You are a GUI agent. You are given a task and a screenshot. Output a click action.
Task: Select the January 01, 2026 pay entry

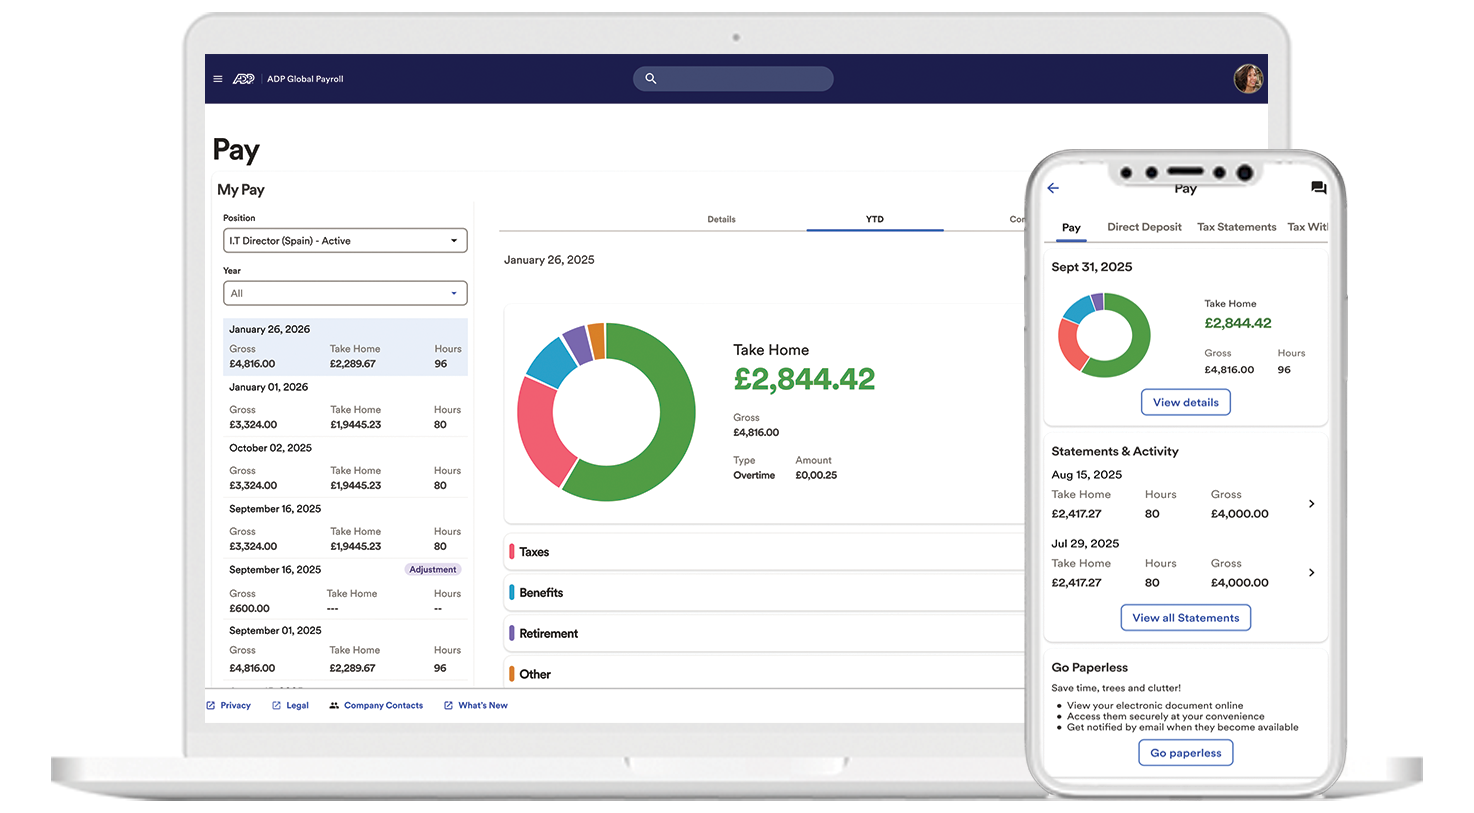click(345, 406)
